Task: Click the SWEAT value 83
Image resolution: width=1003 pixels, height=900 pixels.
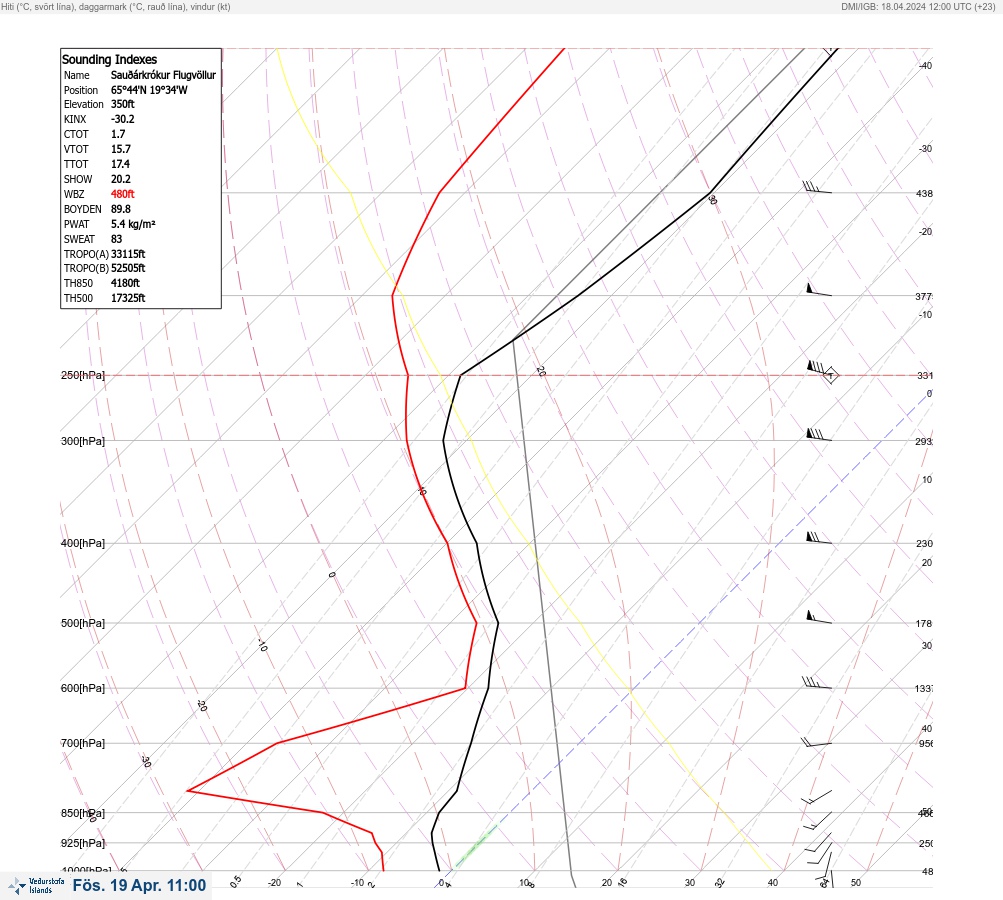Action: coord(116,239)
